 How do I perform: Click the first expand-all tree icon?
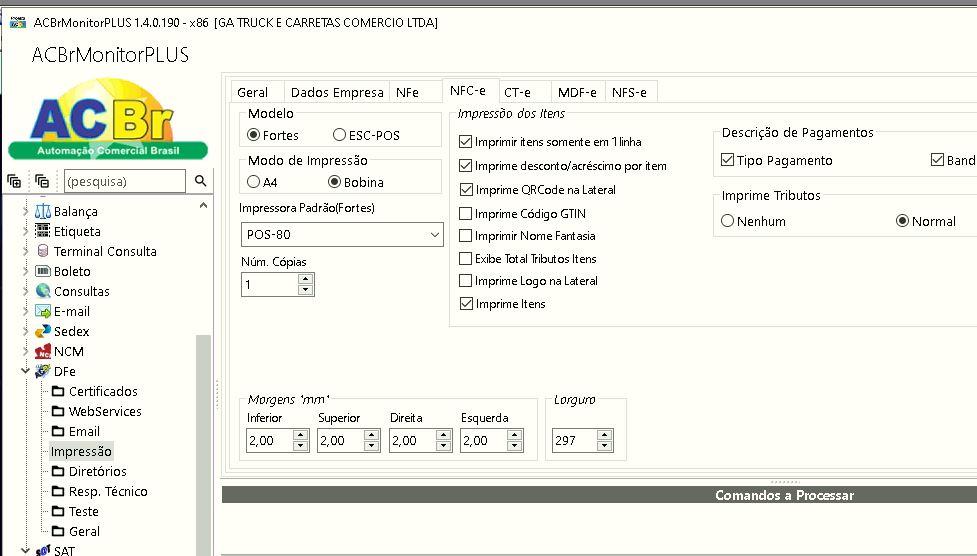[x=14, y=181]
